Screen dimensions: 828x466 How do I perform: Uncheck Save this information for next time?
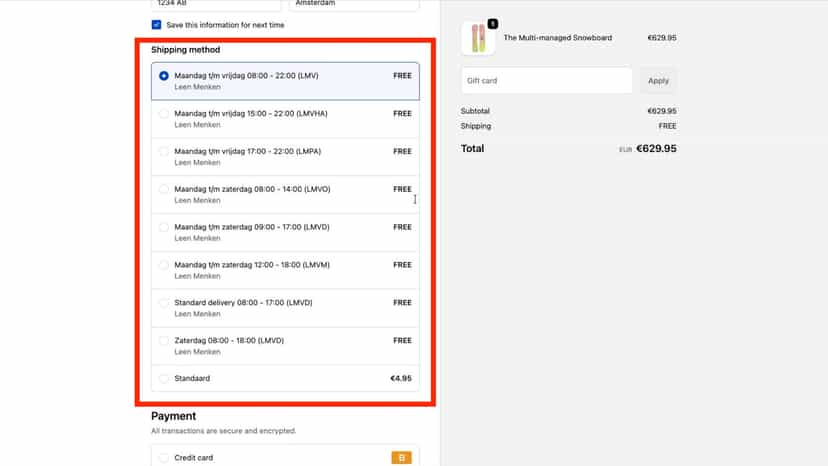156,25
